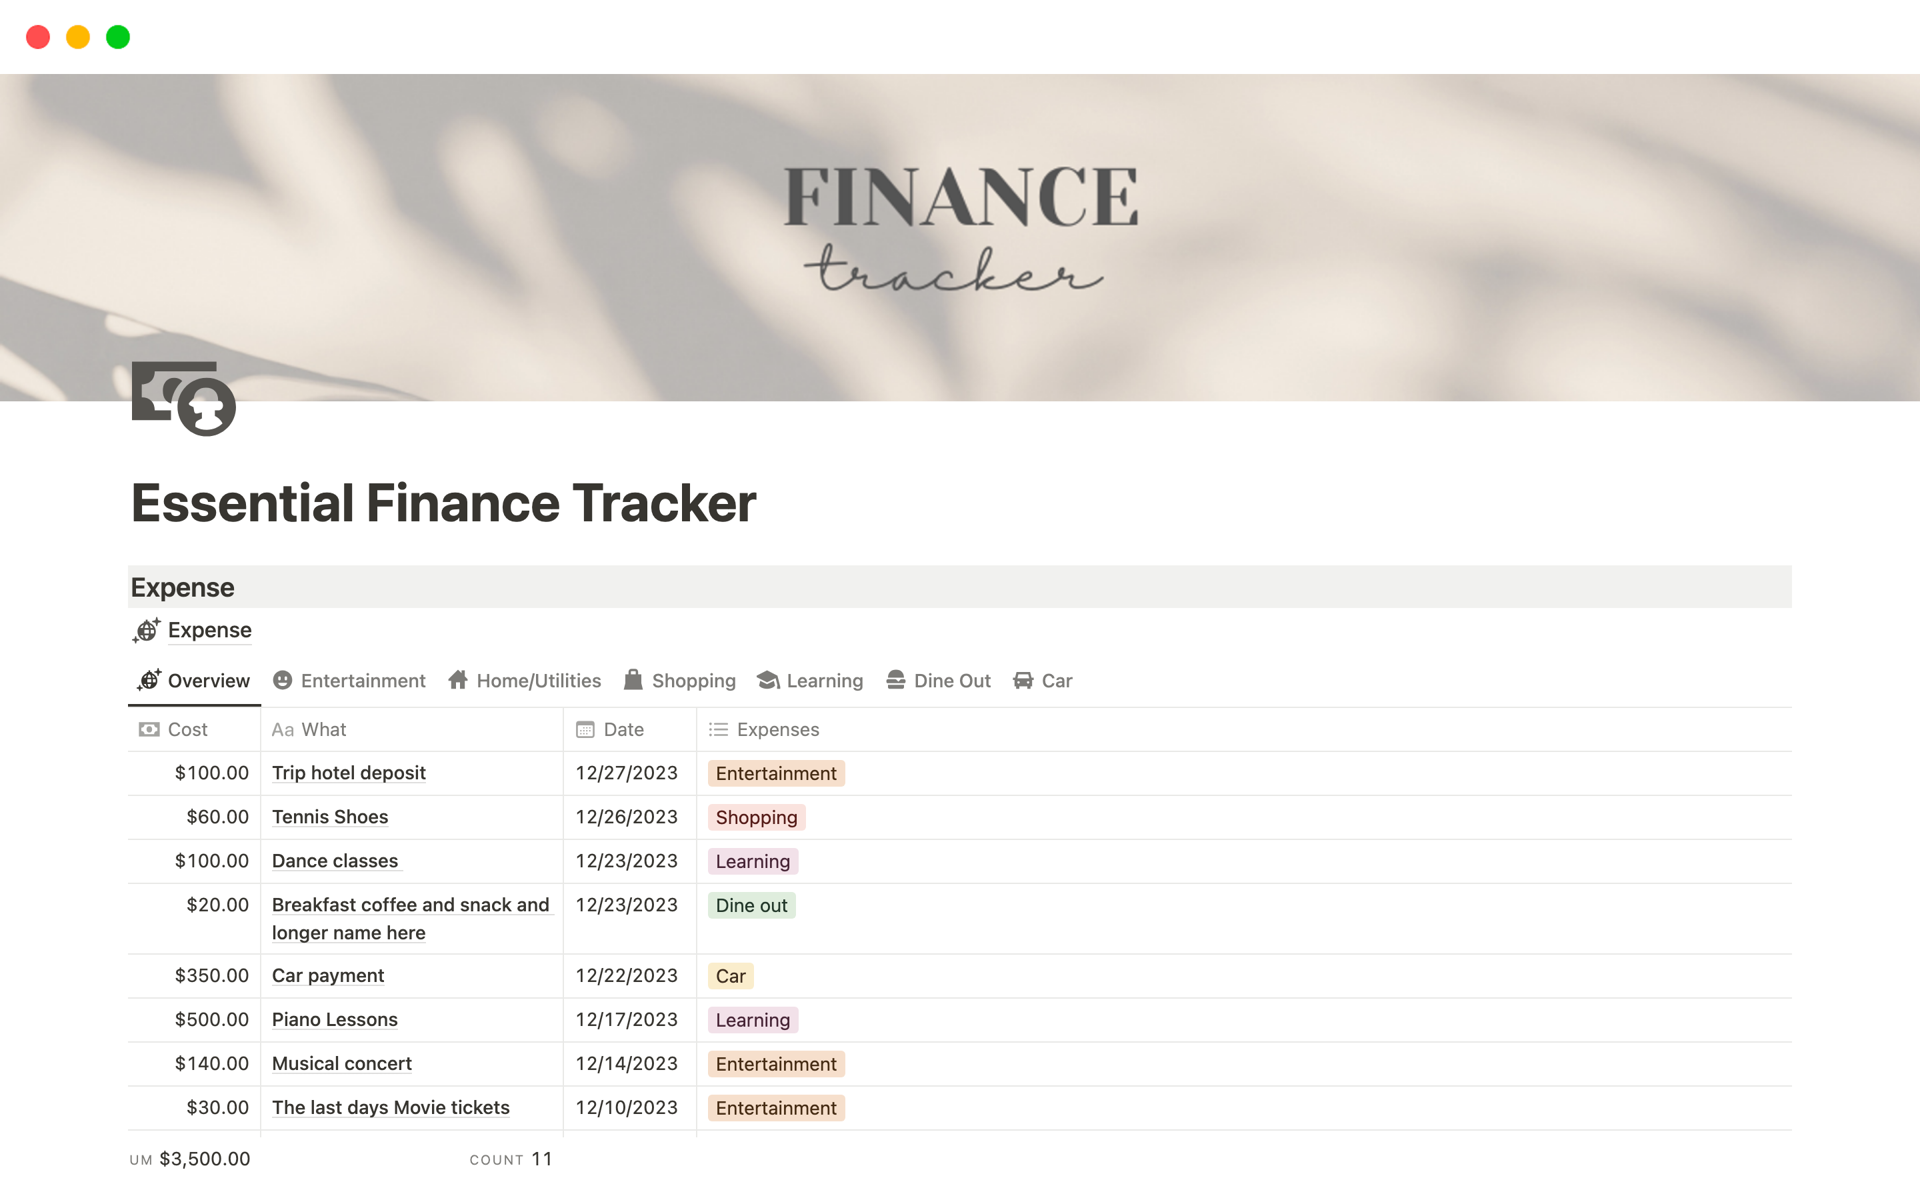Click the shopping bag icon near Shopping view
The width and height of the screenshot is (1920, 1200).
634,680
